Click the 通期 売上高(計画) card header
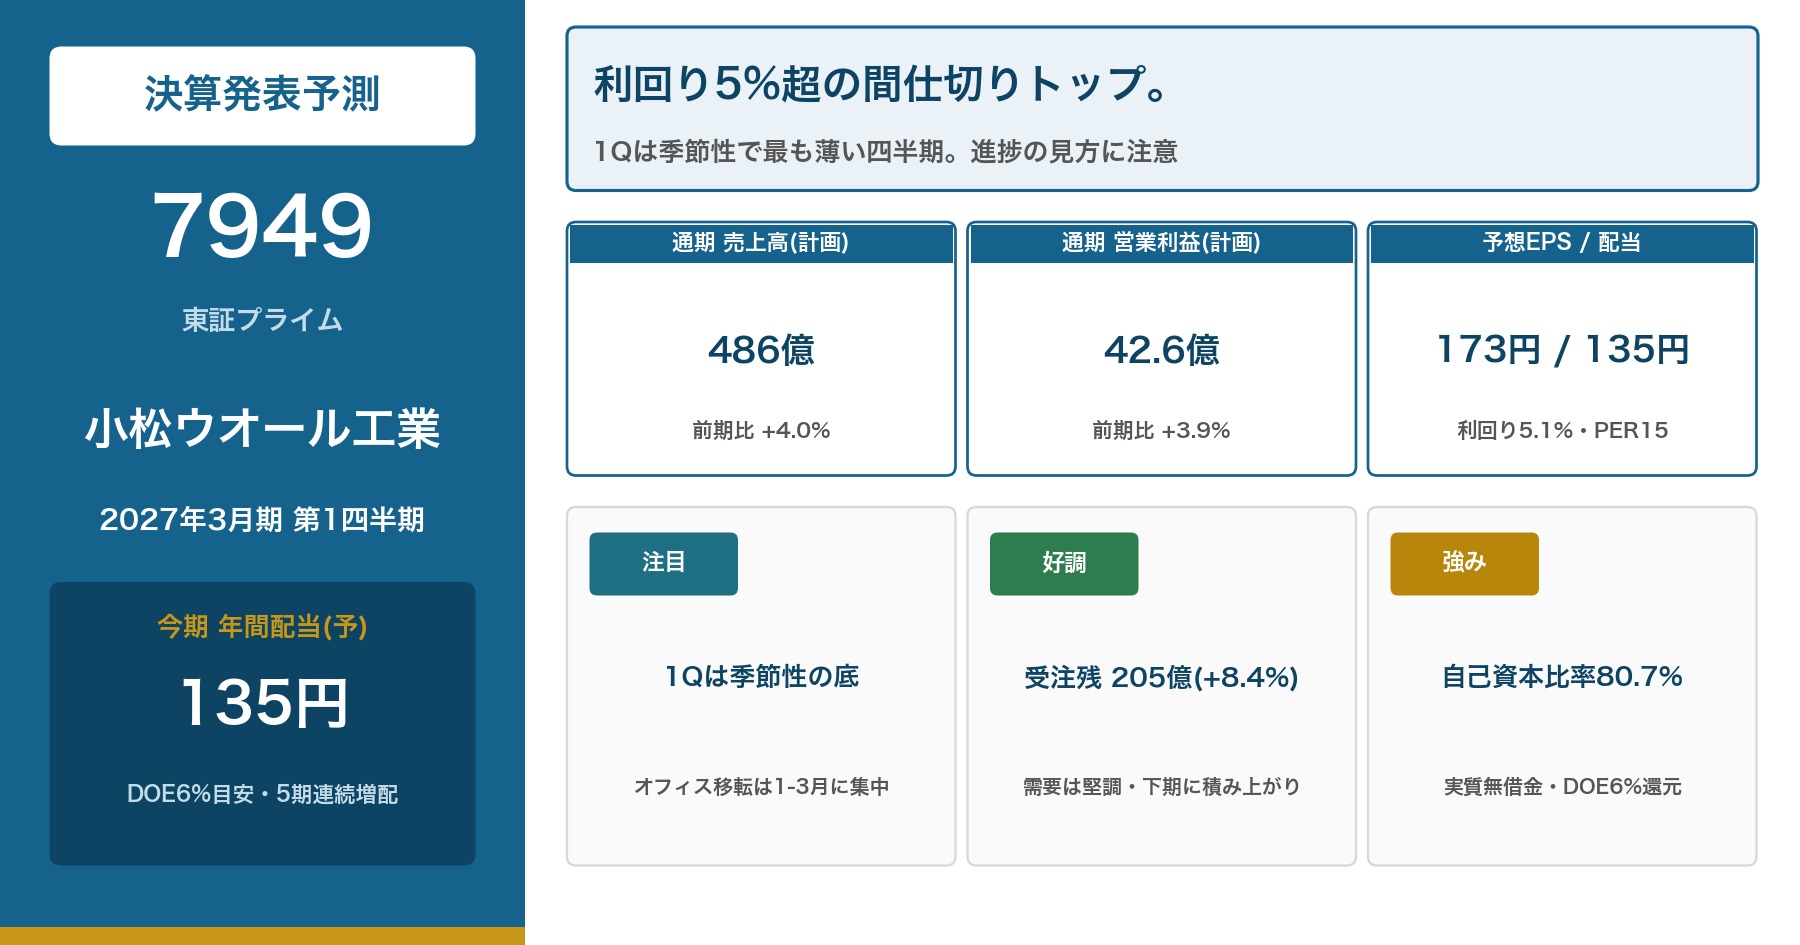Viewport: 1800px width, 945px height. pos(761,243)
